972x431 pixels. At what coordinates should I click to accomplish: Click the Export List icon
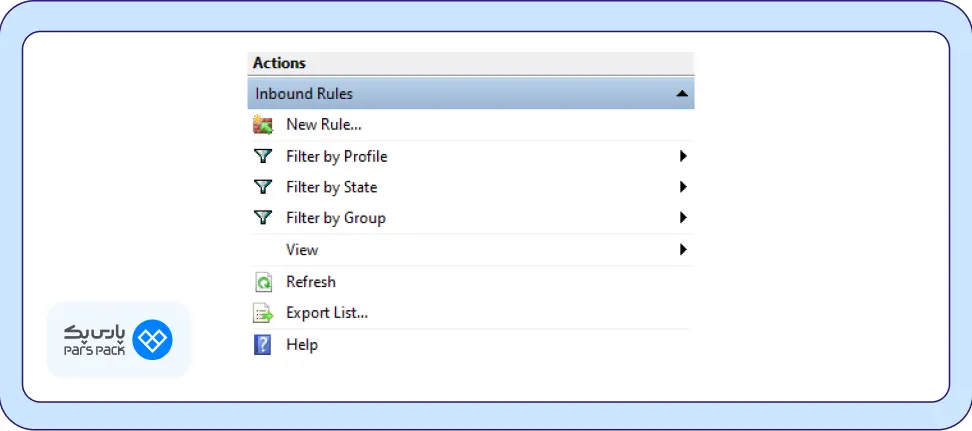point(263,313)
